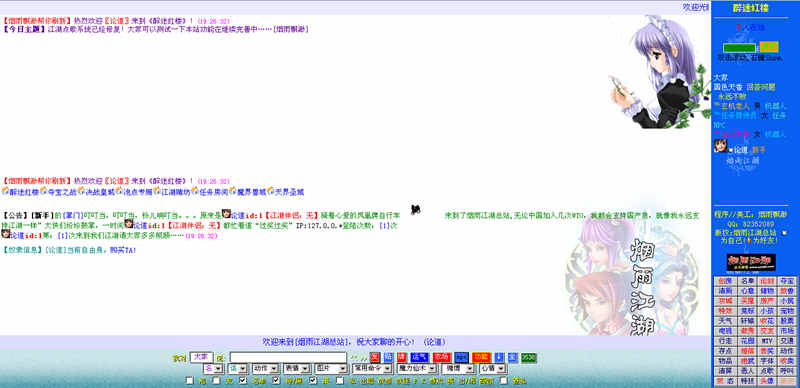Click the 烟雨江湖 banner logo in sidebar

(x=751, y=262)
